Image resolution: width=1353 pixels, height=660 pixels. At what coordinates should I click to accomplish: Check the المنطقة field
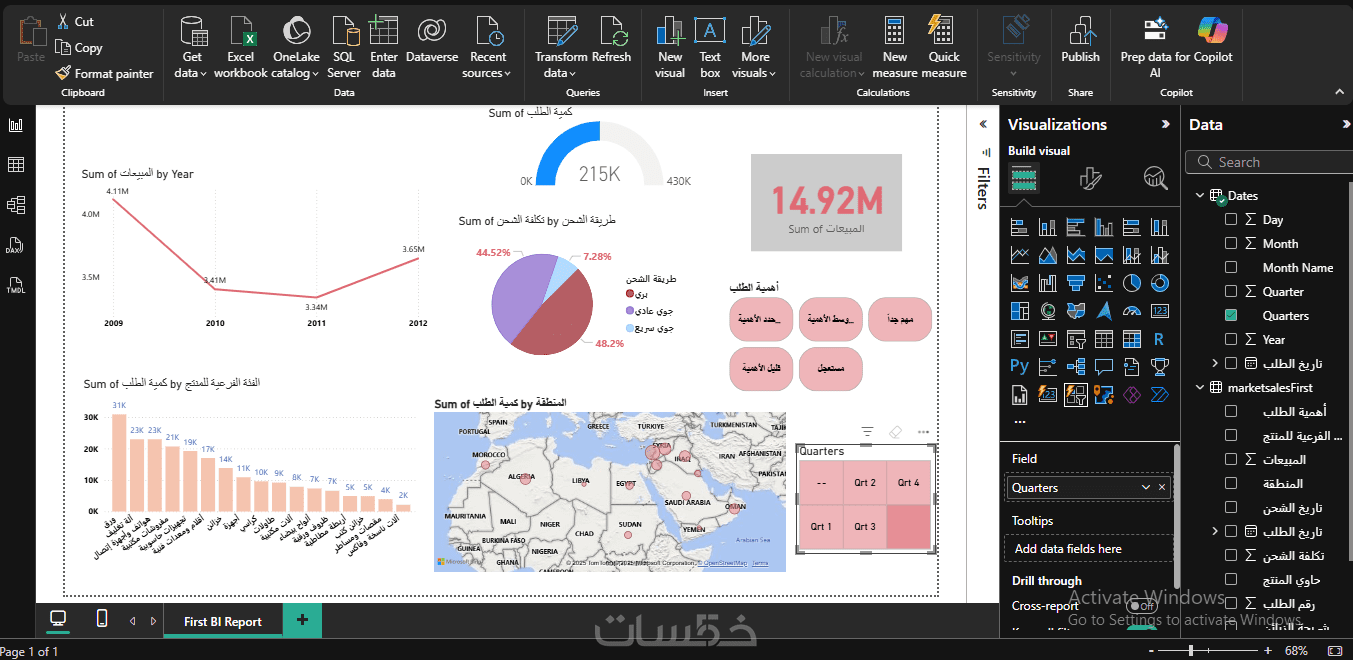(x=1231, y=483)
